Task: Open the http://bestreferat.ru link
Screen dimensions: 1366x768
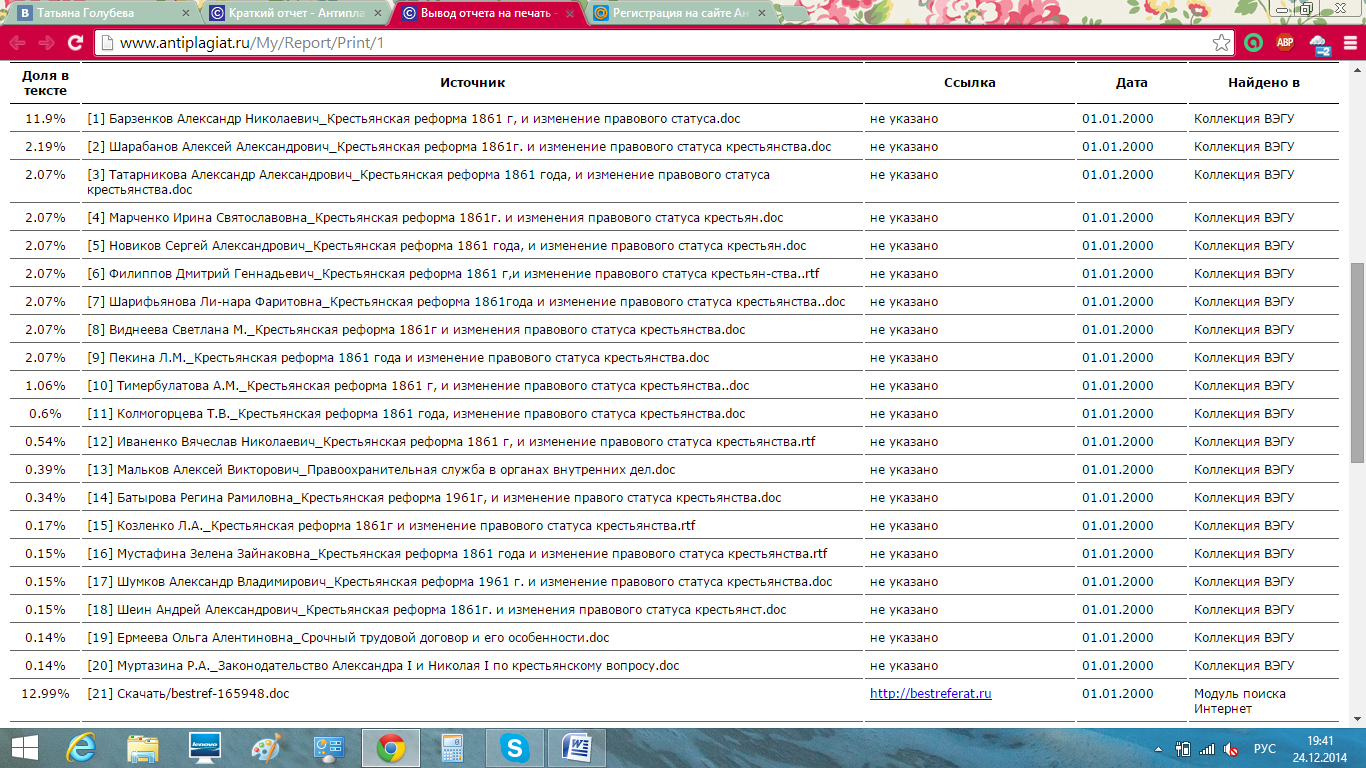Action: coord(930,693)
